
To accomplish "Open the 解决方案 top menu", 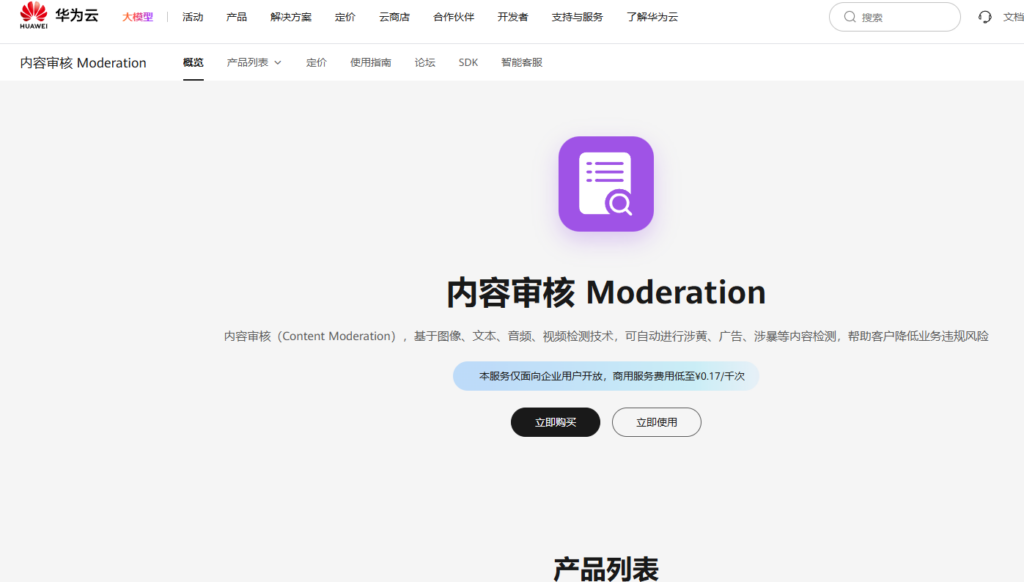I will click(x=290, y=17).
